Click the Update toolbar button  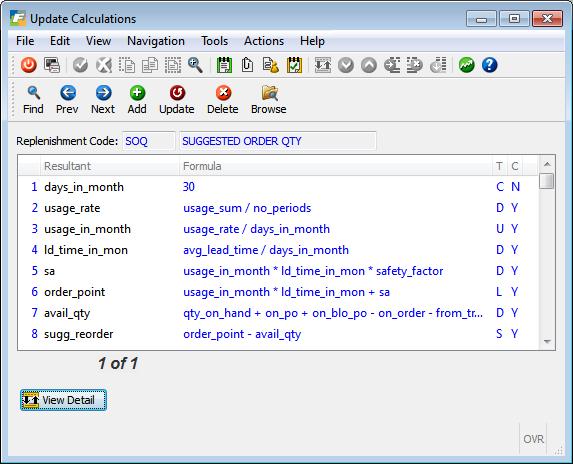coord(177,100)
